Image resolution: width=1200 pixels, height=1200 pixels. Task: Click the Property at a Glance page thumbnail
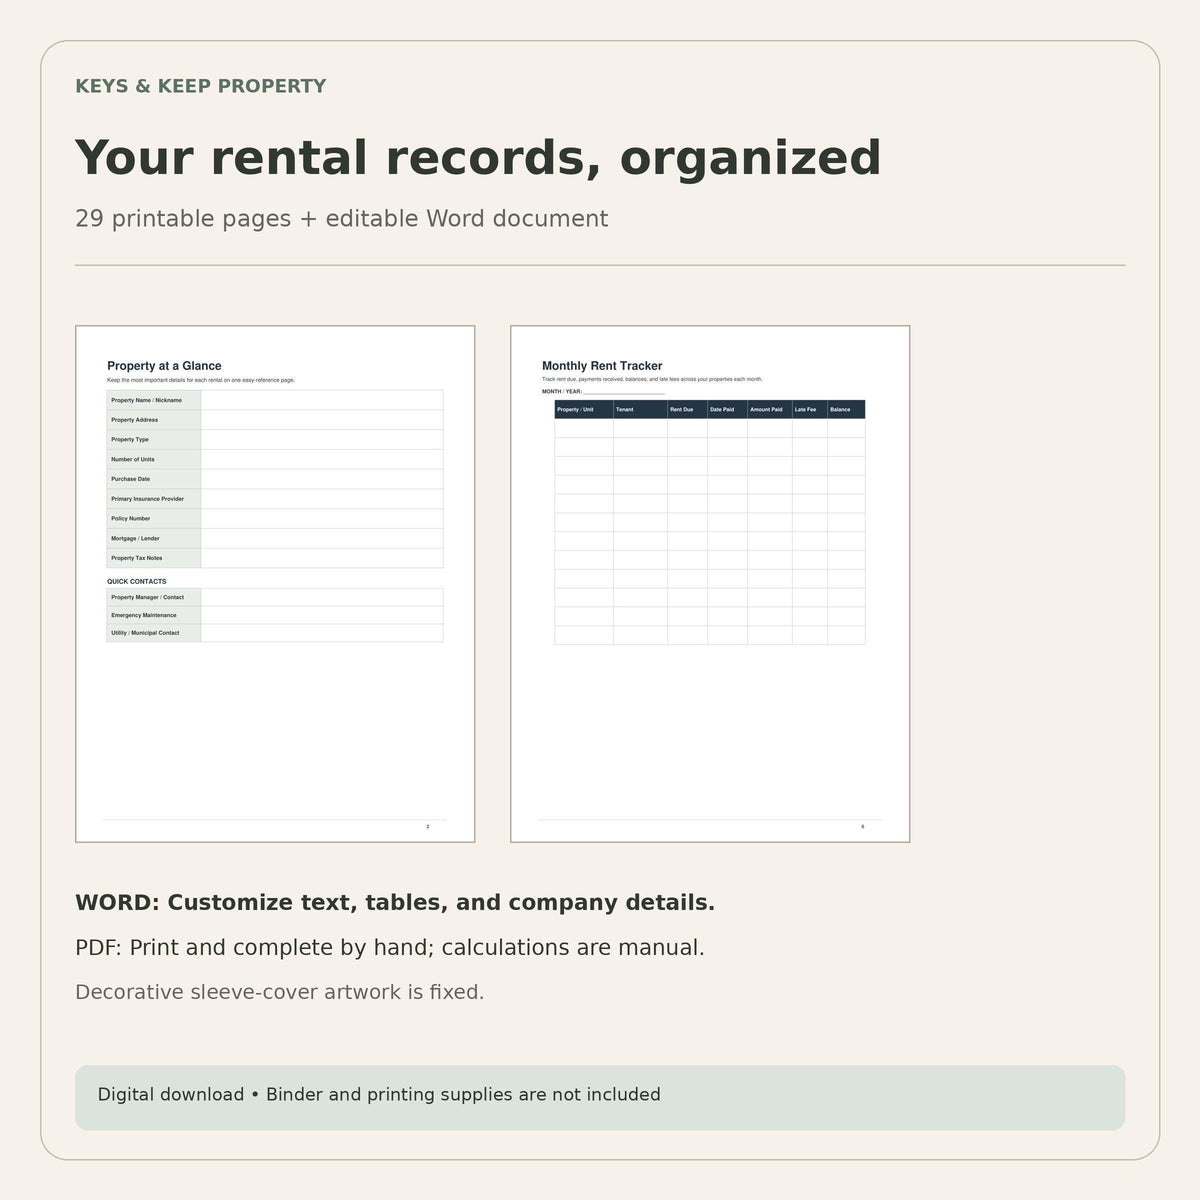[x=275, y=584]
